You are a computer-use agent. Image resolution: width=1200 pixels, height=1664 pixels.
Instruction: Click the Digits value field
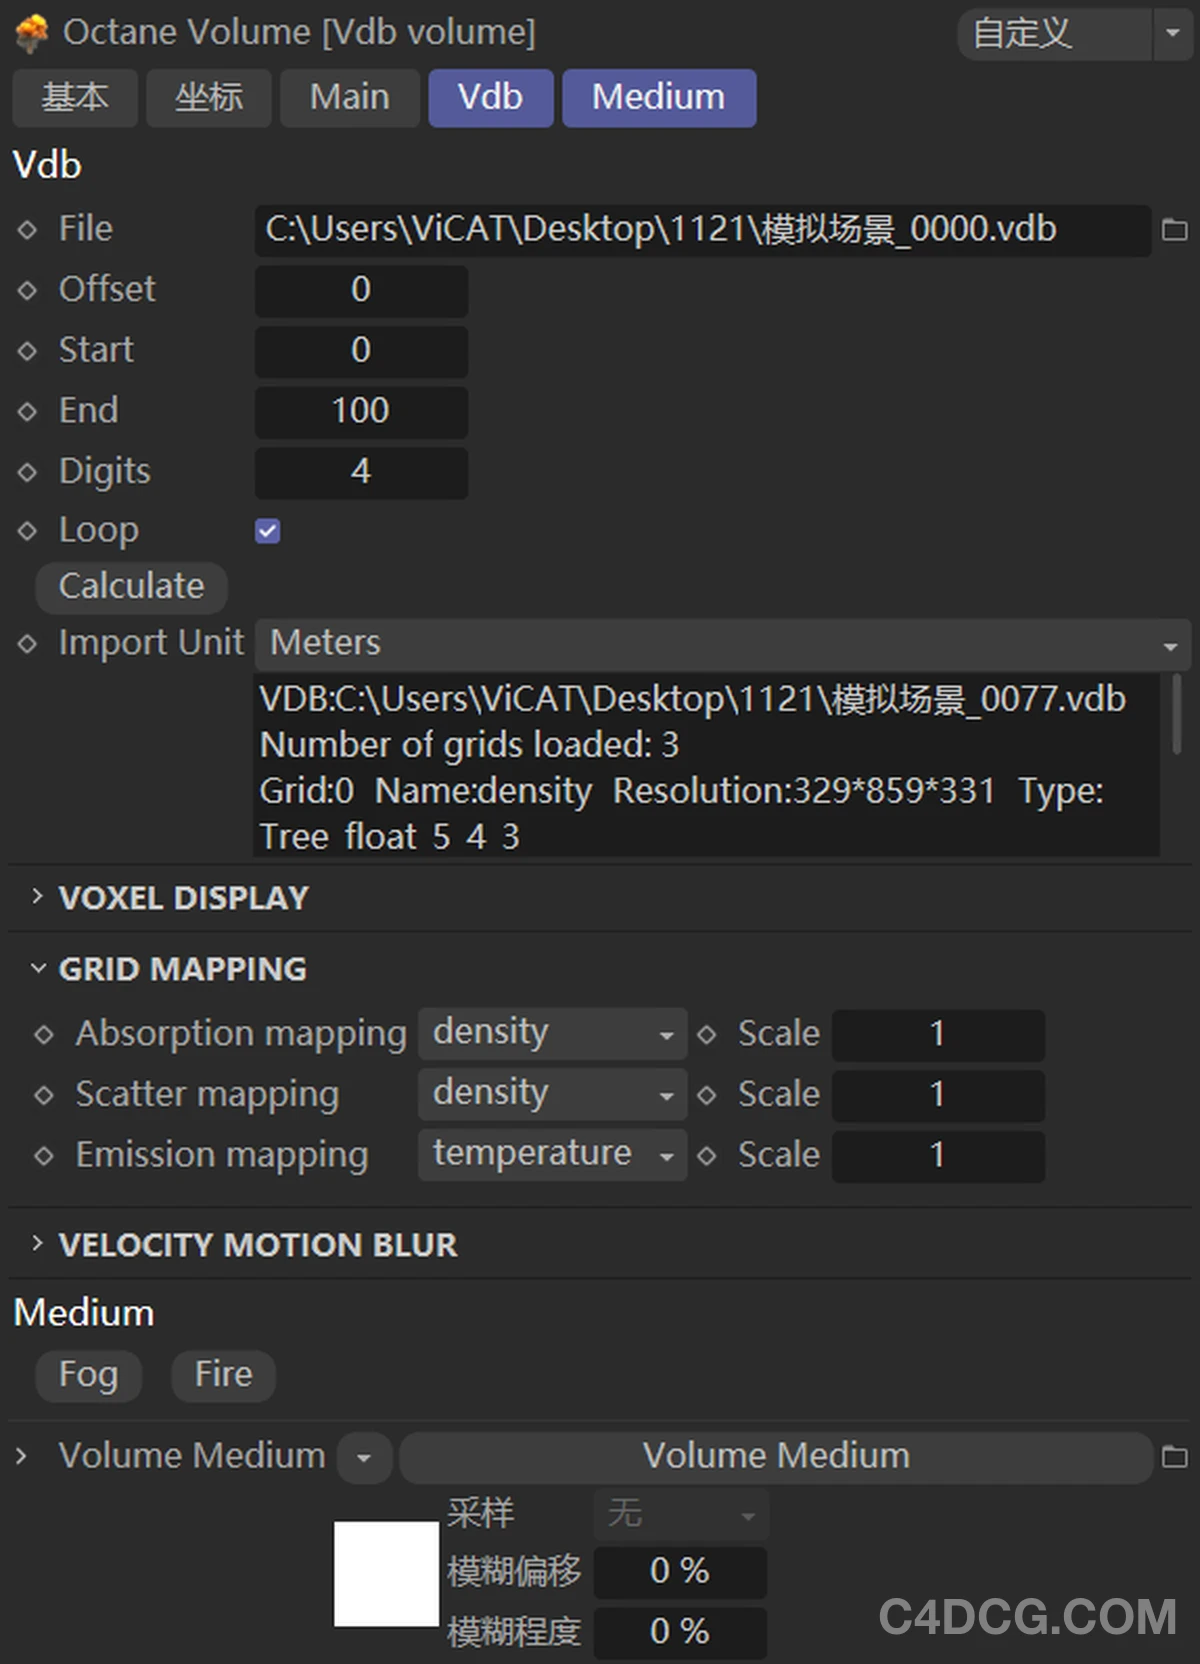pyautogui.click(x=361, y=472)
